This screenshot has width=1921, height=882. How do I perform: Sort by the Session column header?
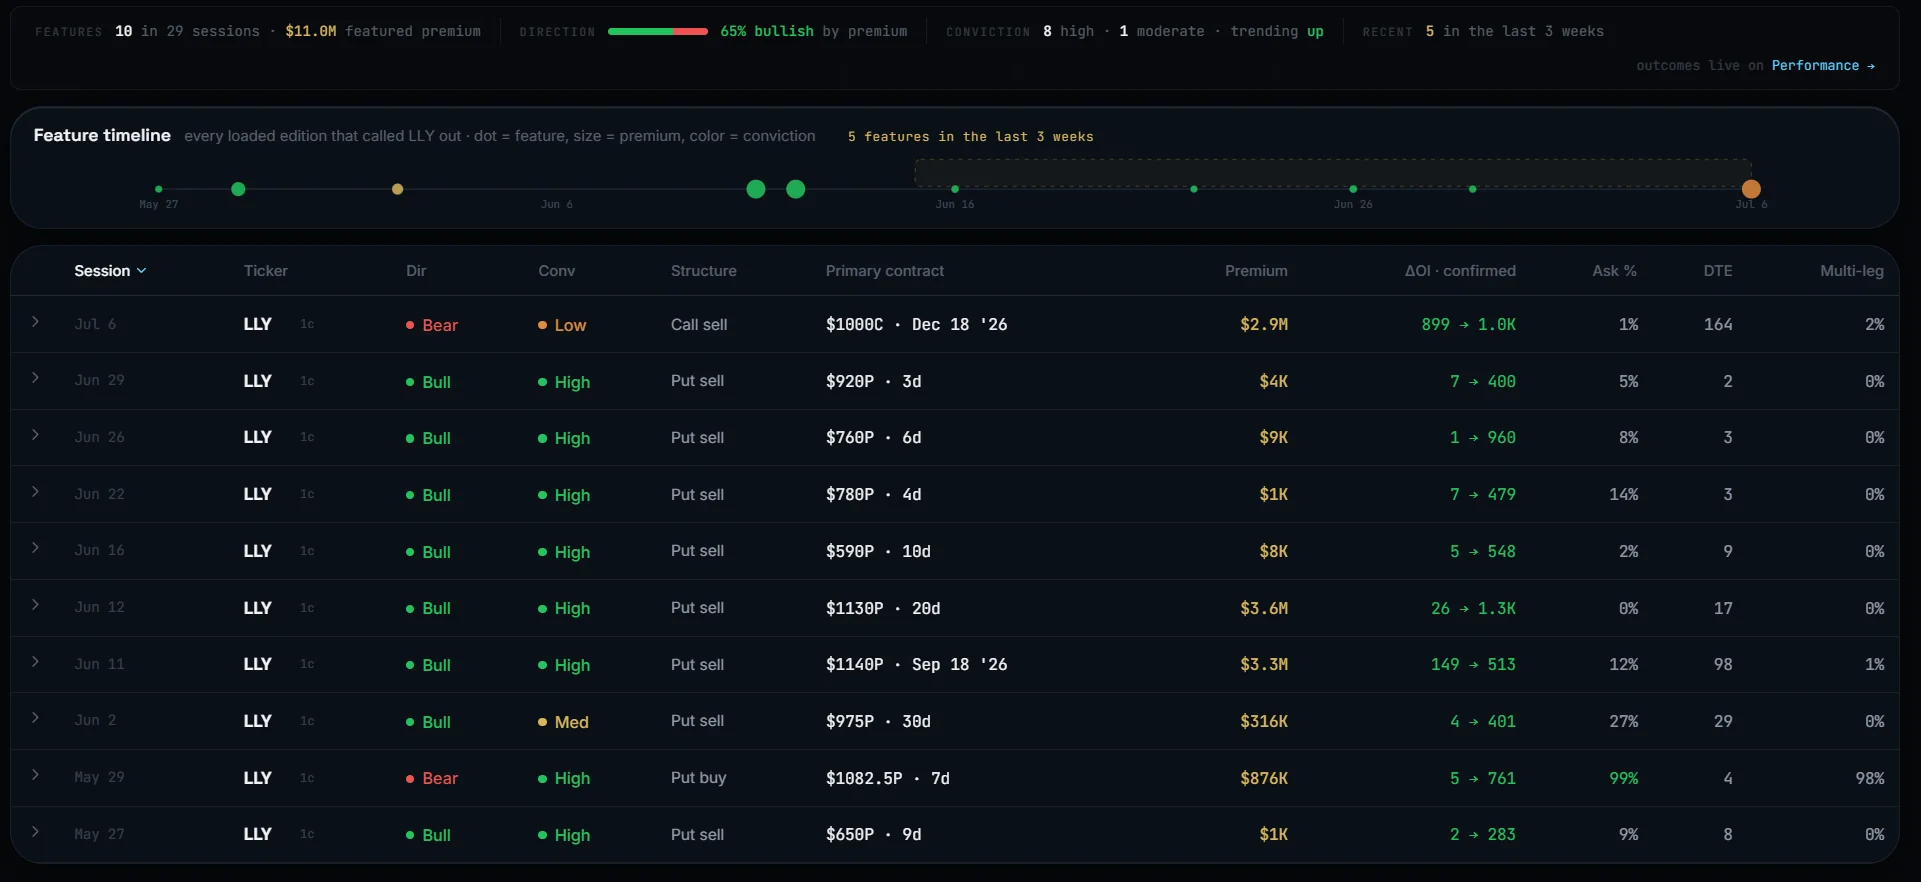coord(110,271)
